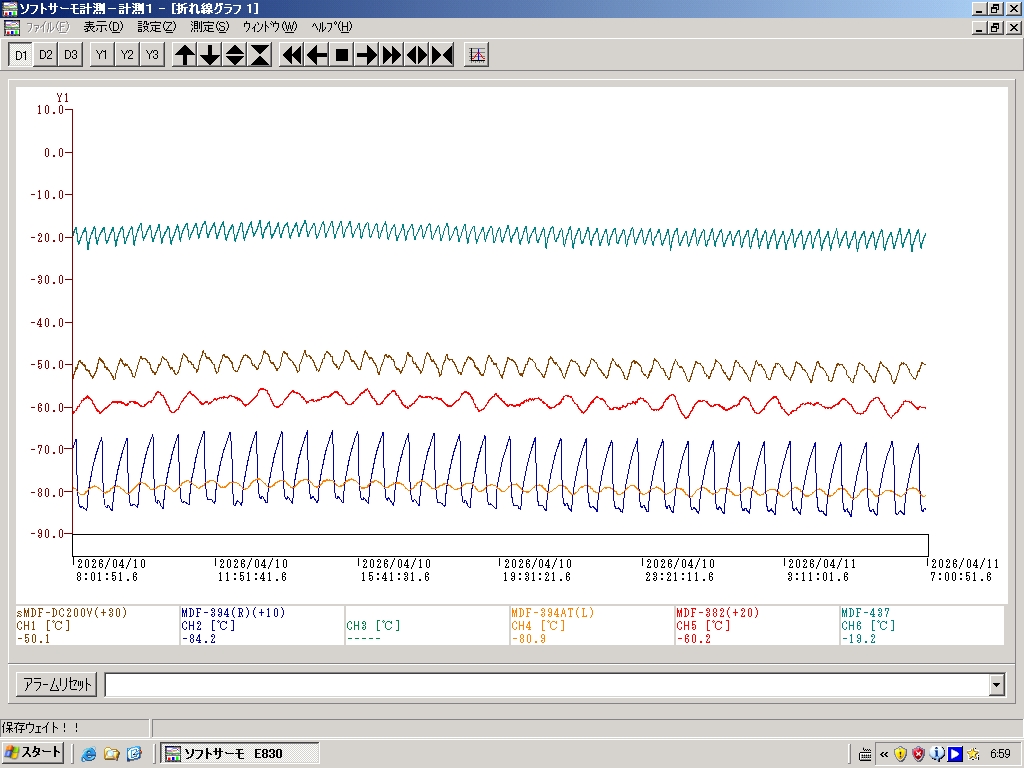The width and height of the screenshot is (1024, 768).
Task: Switch to the Y3 axis button
Action: [x=152, y=55]
